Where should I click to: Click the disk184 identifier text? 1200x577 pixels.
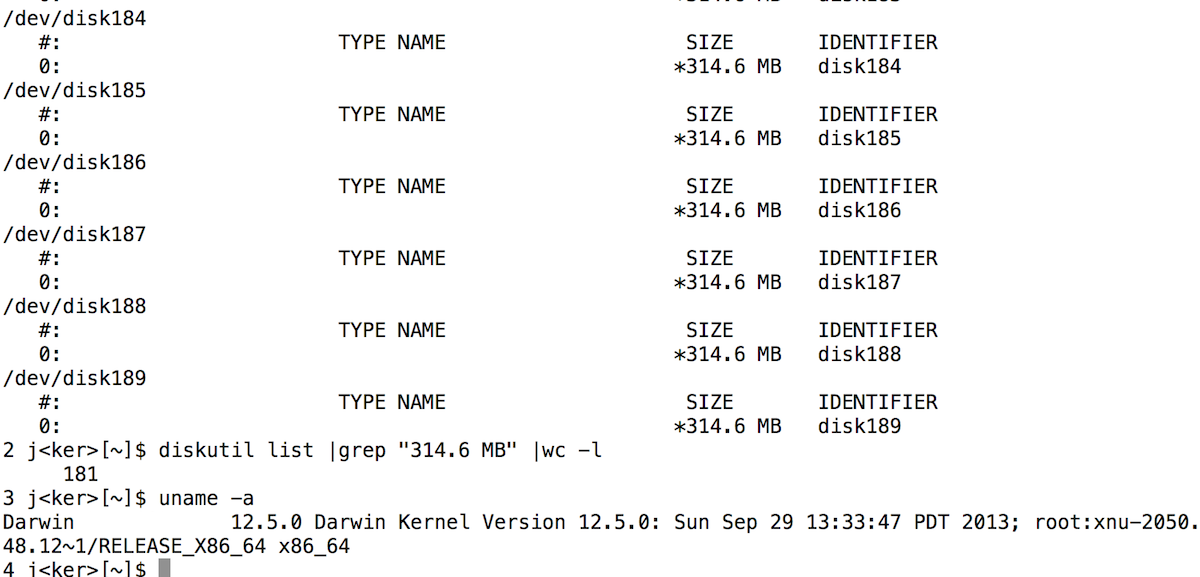(859, 66)
